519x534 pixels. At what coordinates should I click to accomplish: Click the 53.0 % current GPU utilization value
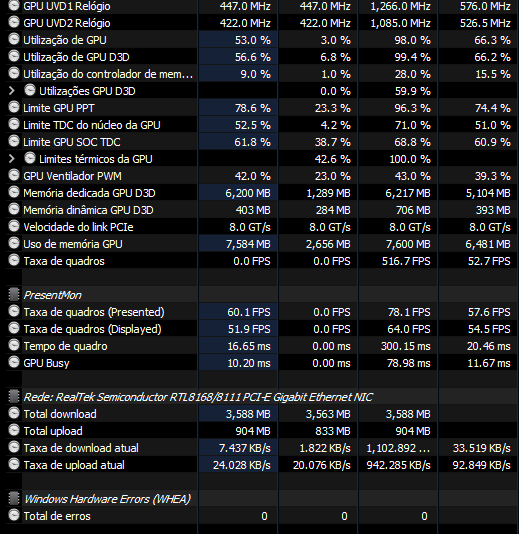point(253,40)
